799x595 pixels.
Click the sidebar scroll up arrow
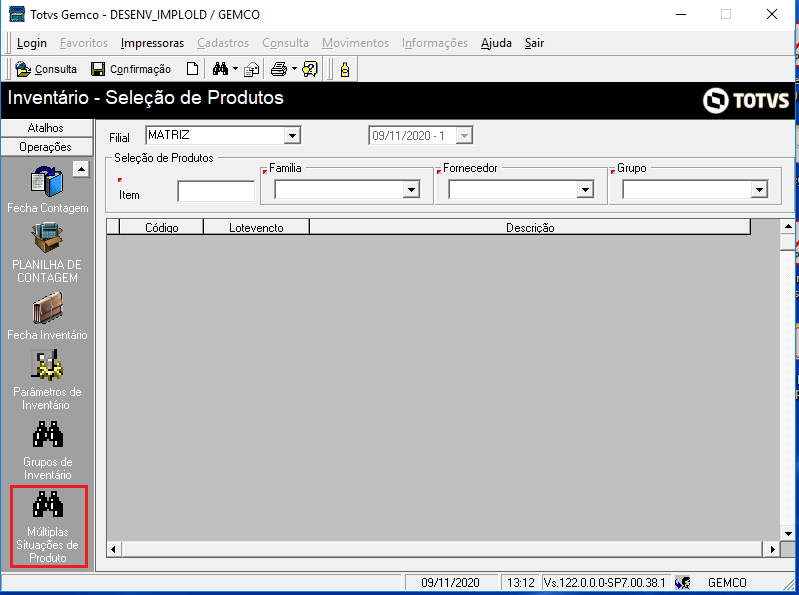tap(81, 169)
